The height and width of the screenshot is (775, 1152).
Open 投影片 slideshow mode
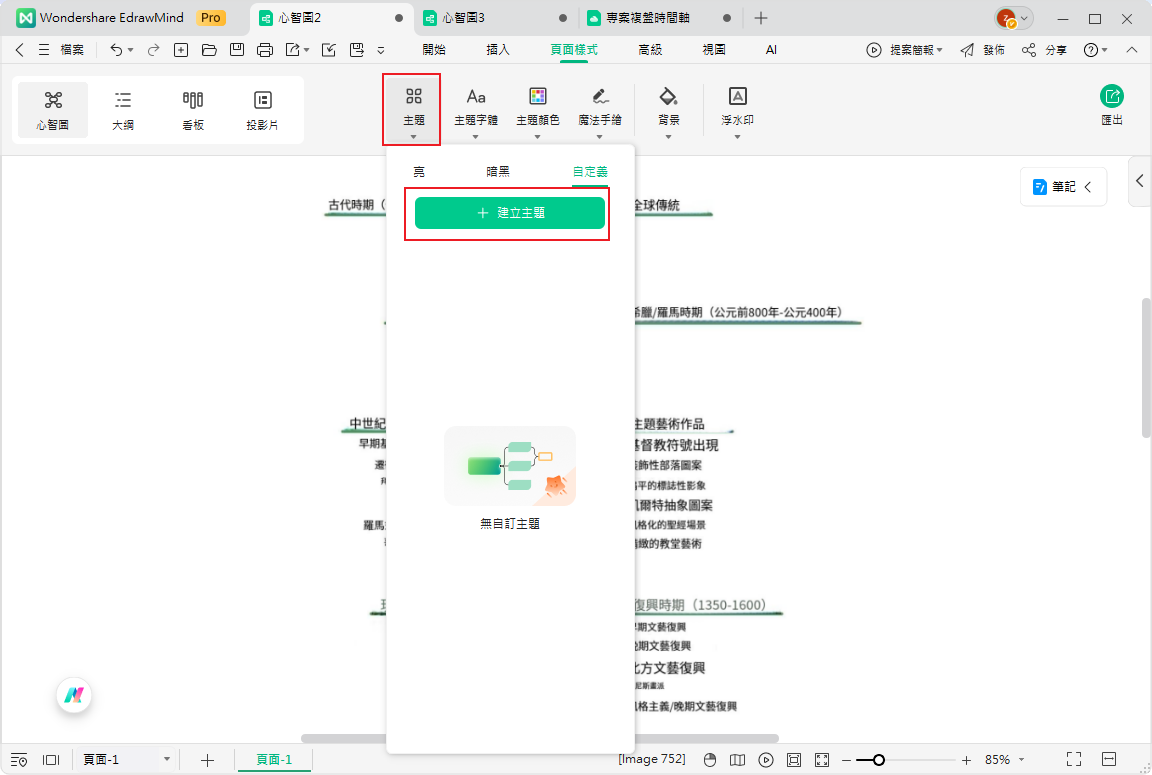tap(262, 108)
